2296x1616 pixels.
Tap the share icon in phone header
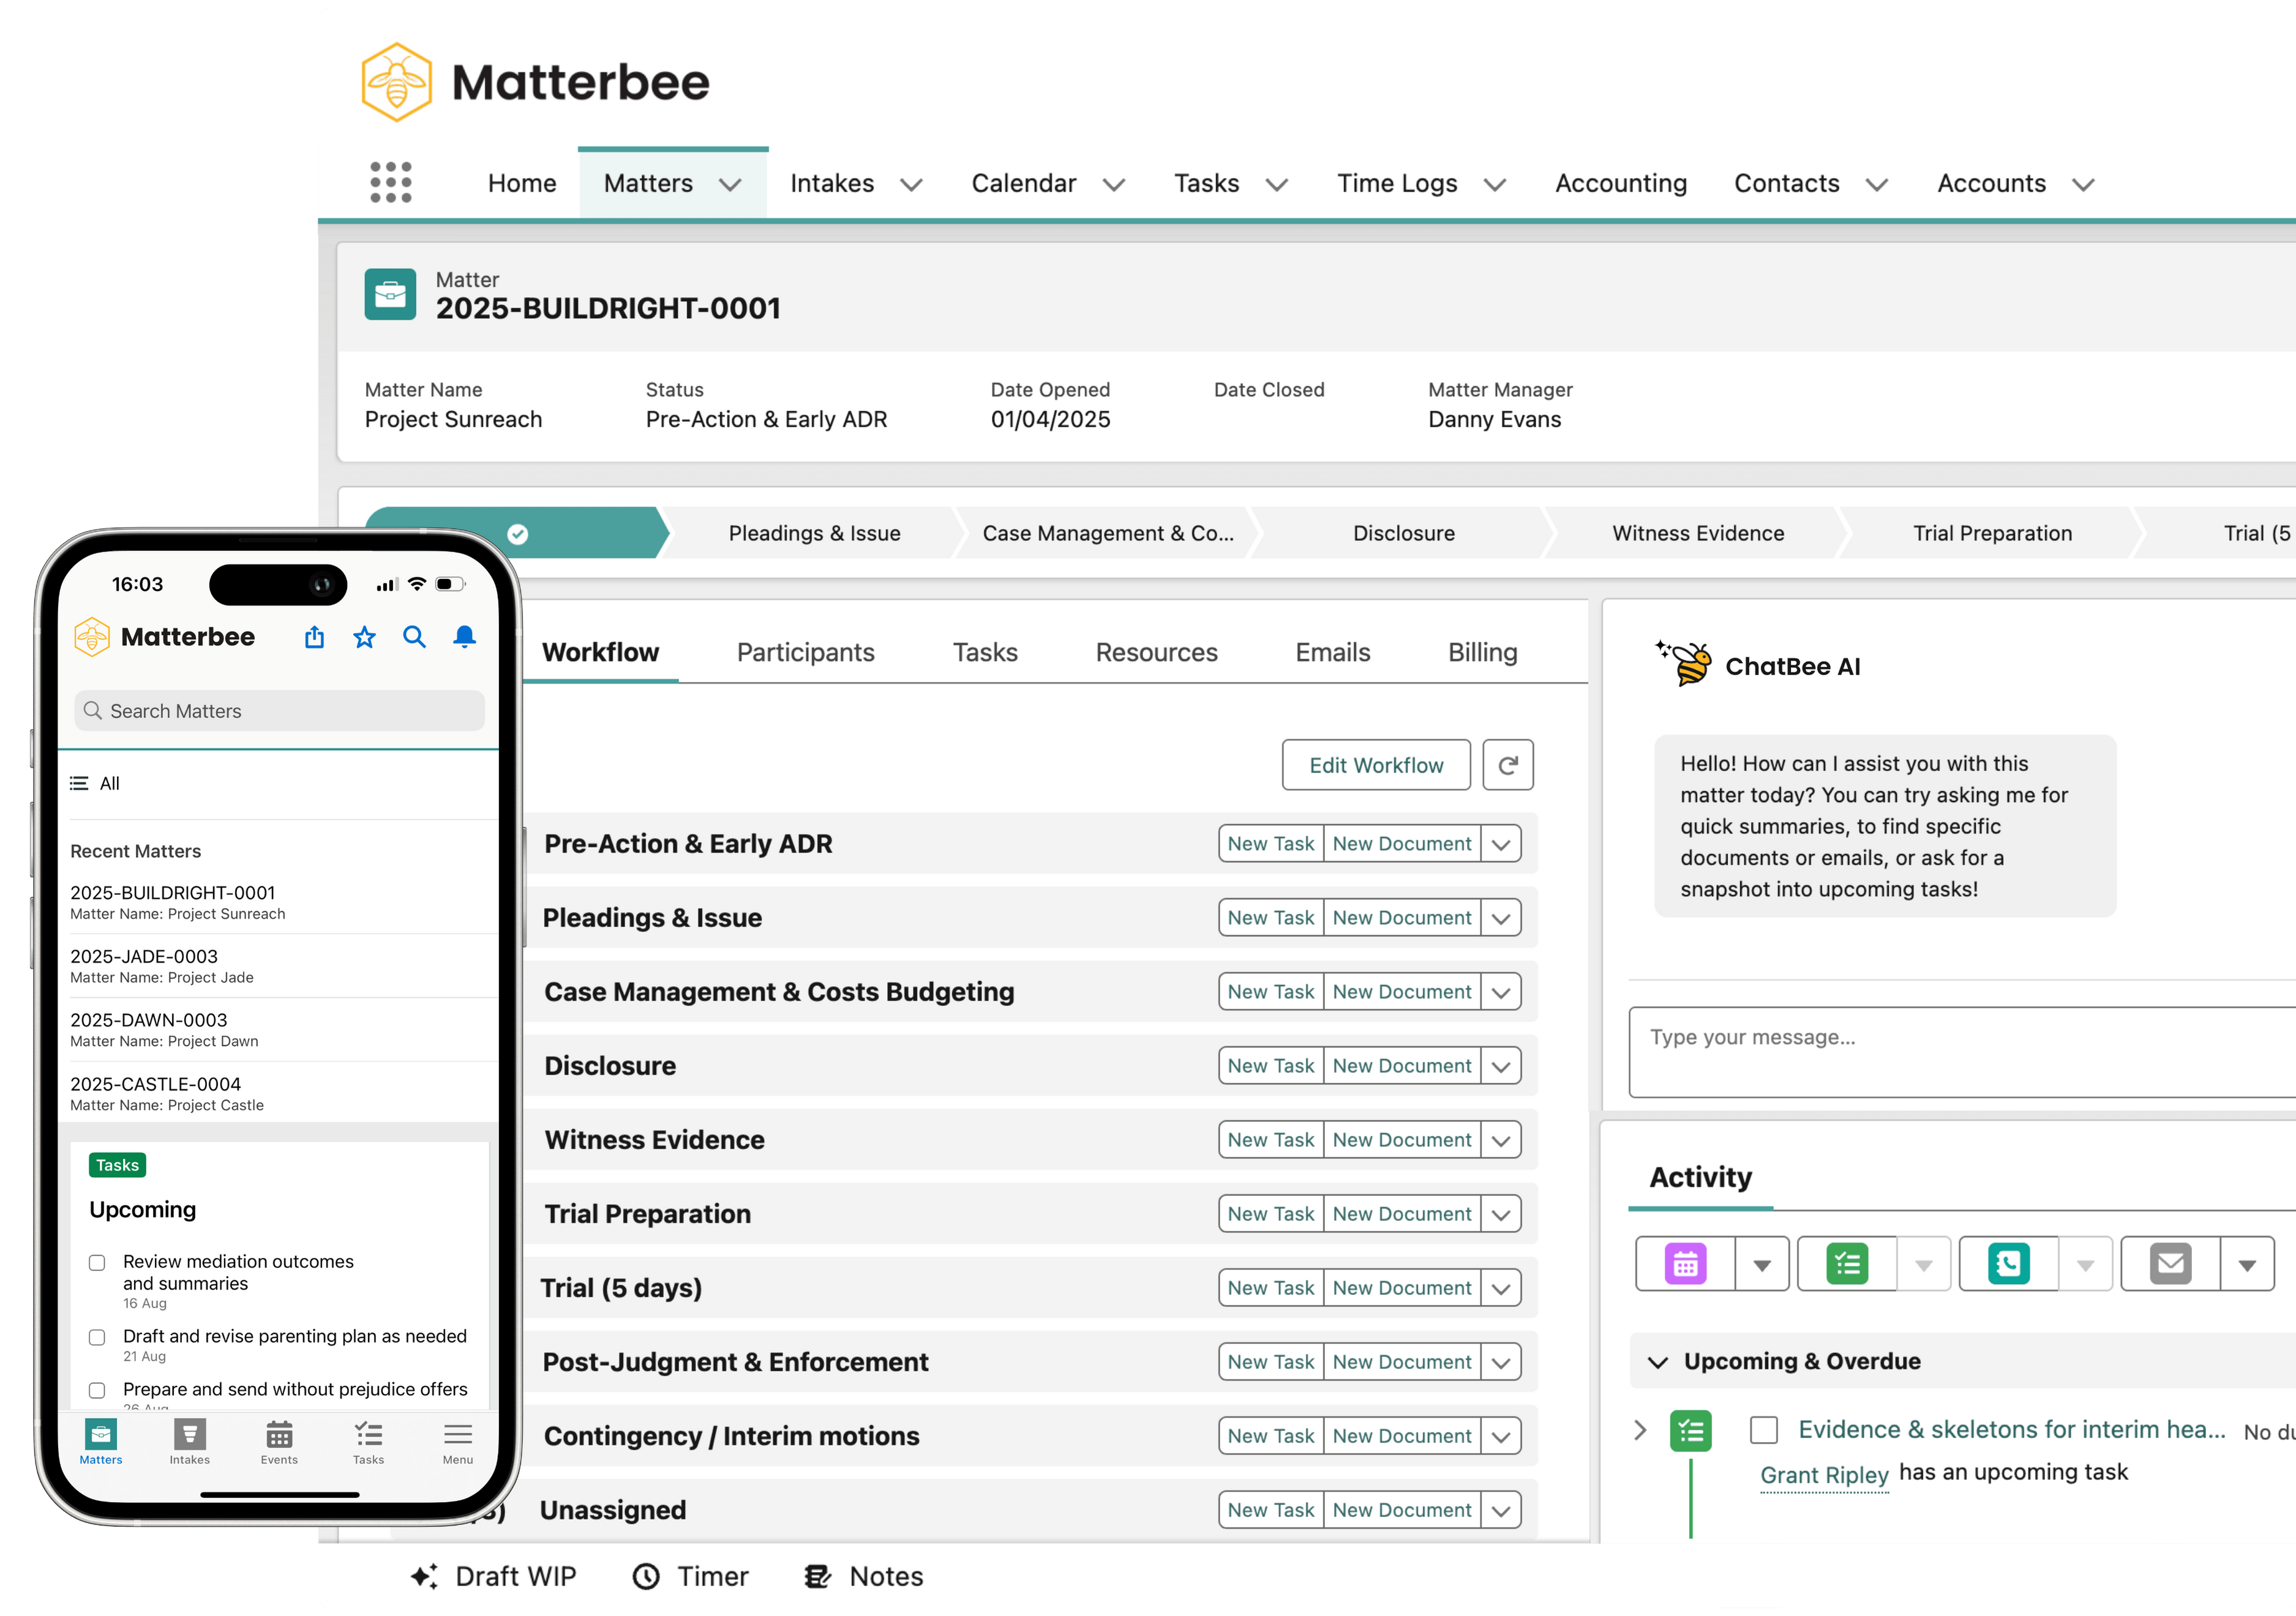[x=314, y=637]
